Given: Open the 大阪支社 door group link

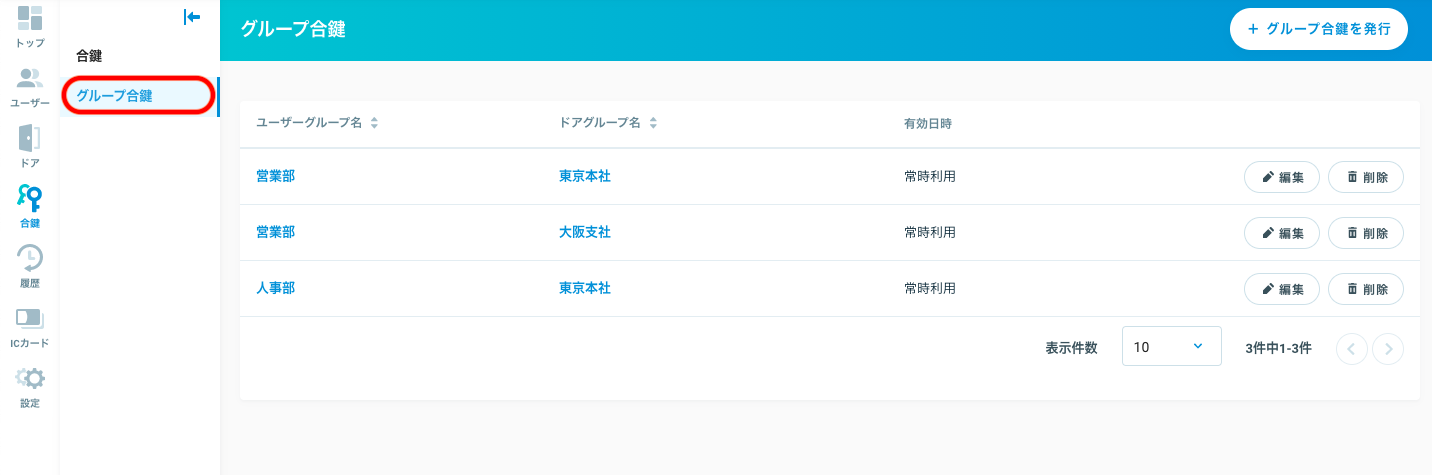Looking at the screenshot, I should pos(585,232).
